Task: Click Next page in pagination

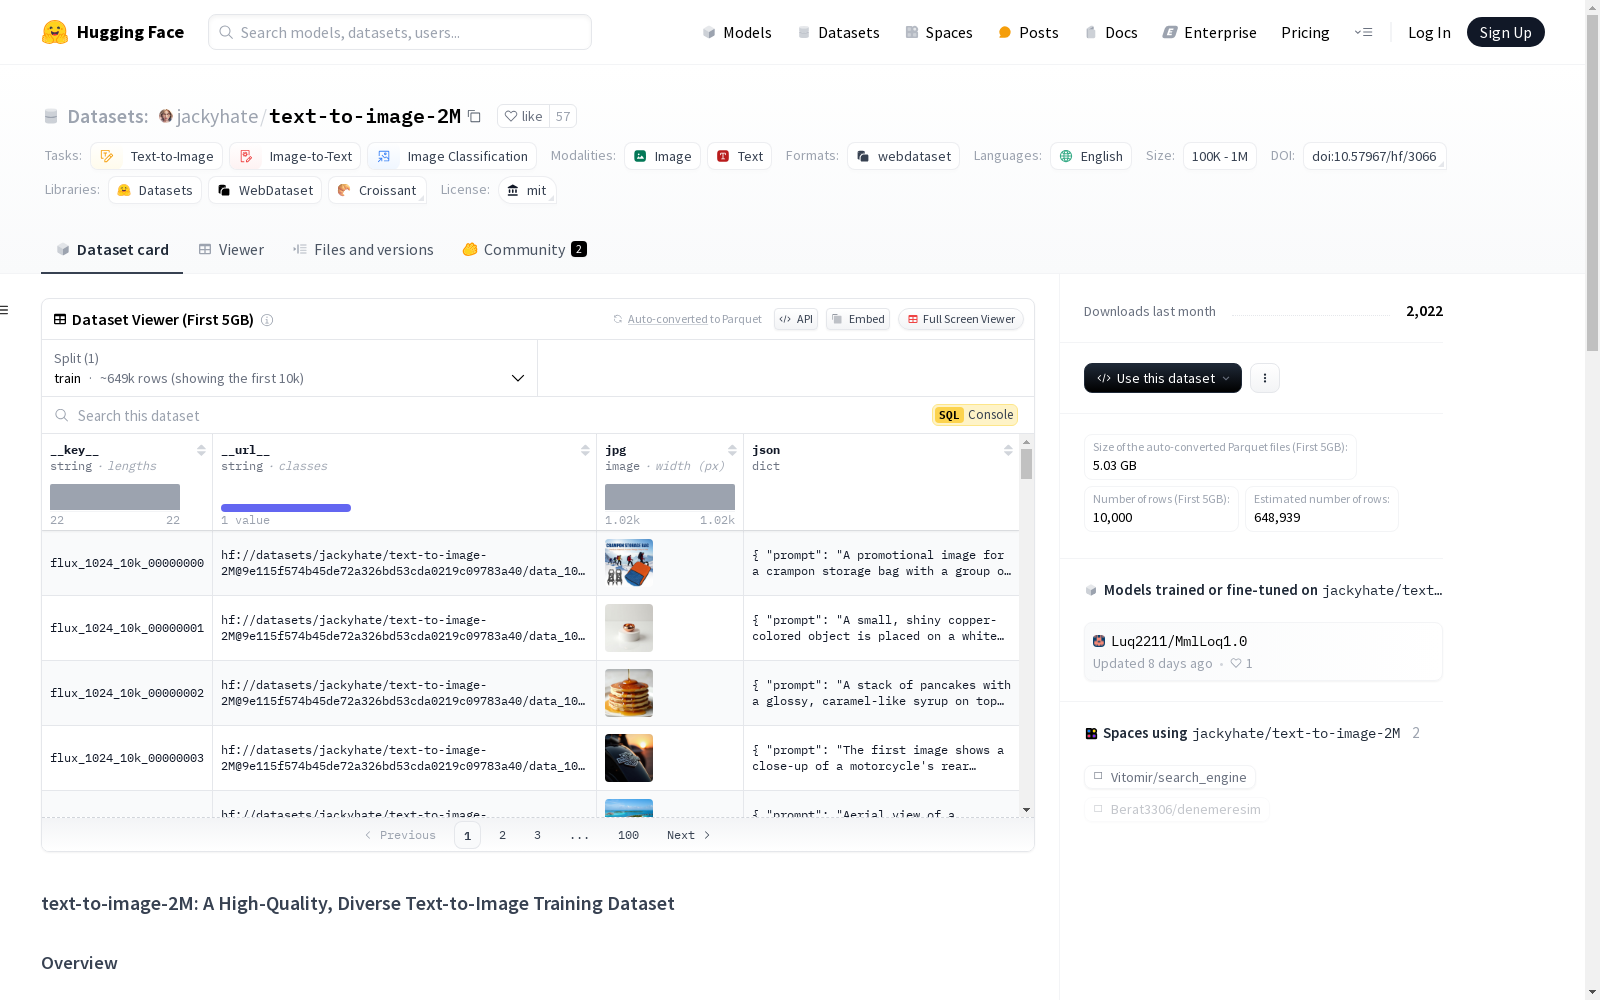Action: [689, 835]
